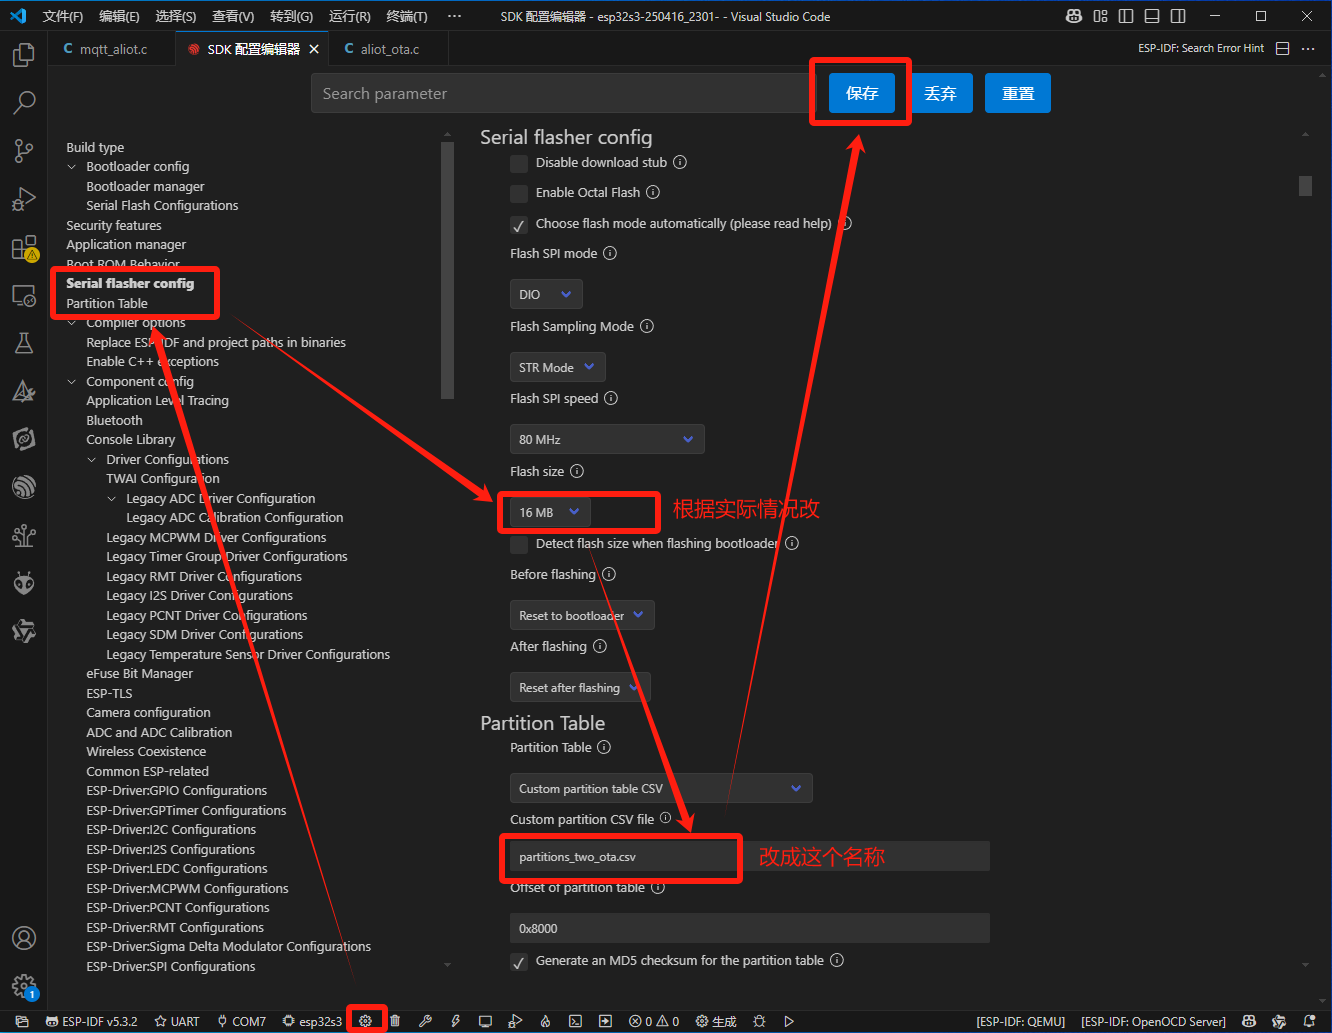Enable Octal Flash checkbox
The height and width of the screenshot is (1033, 1332).
click(519, 193)
